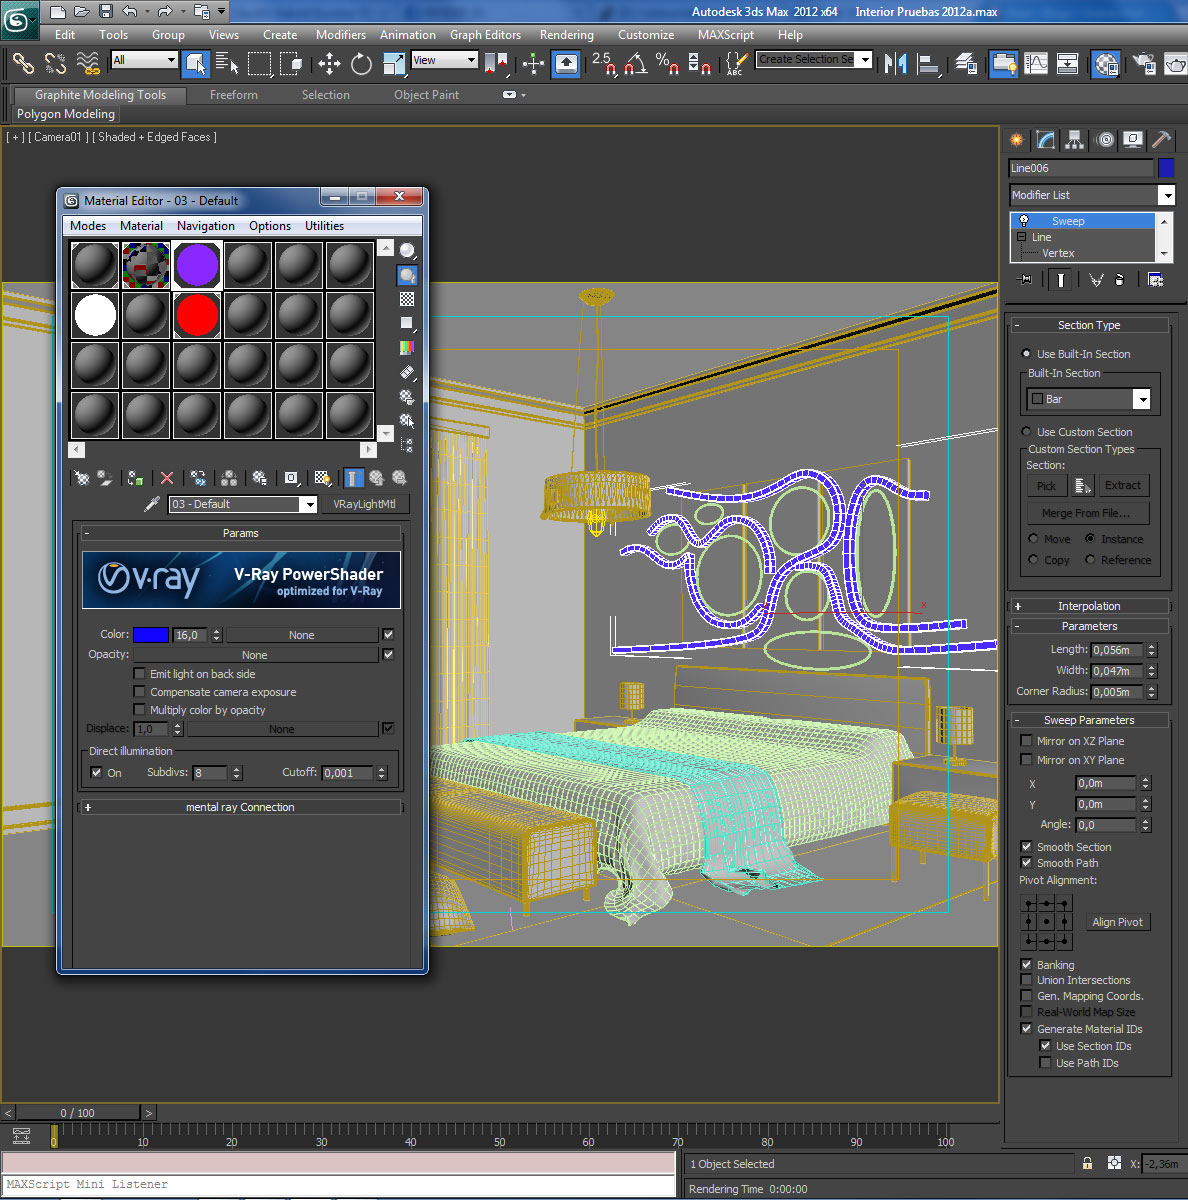
Task: Activate the Select Object tool
Action: (x=196, y=64)
